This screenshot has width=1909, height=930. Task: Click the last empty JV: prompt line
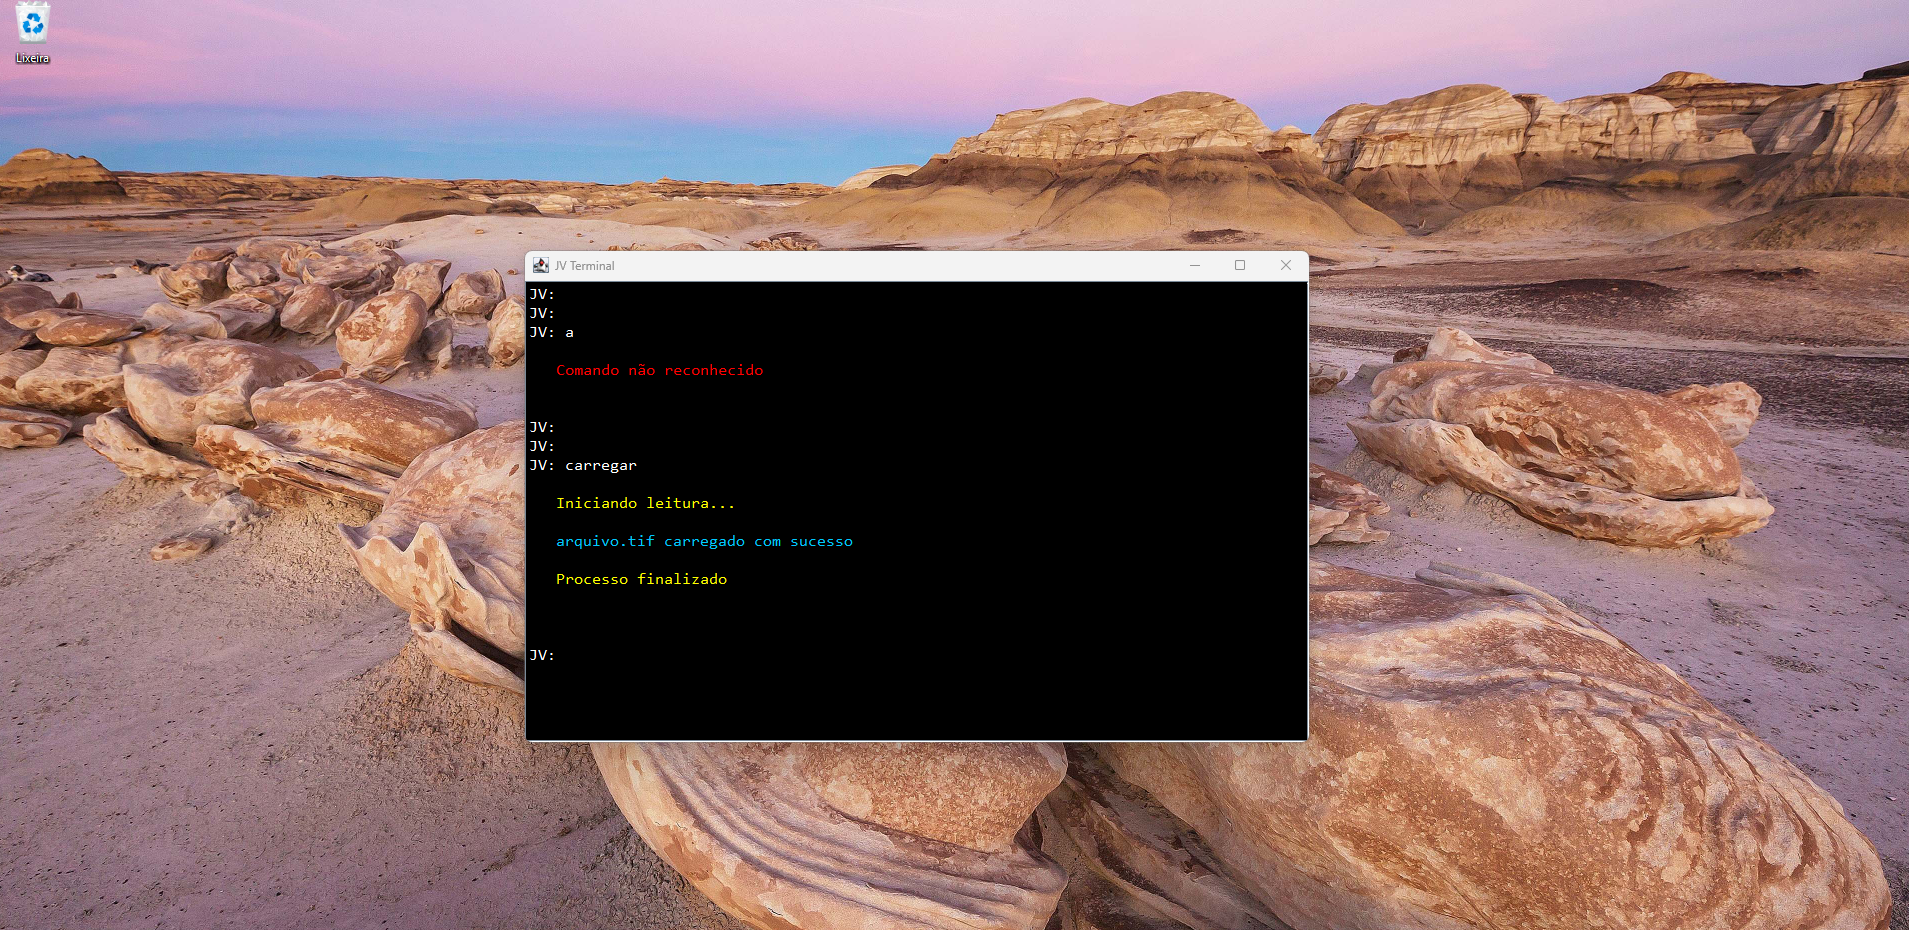[x=542, y=655]
